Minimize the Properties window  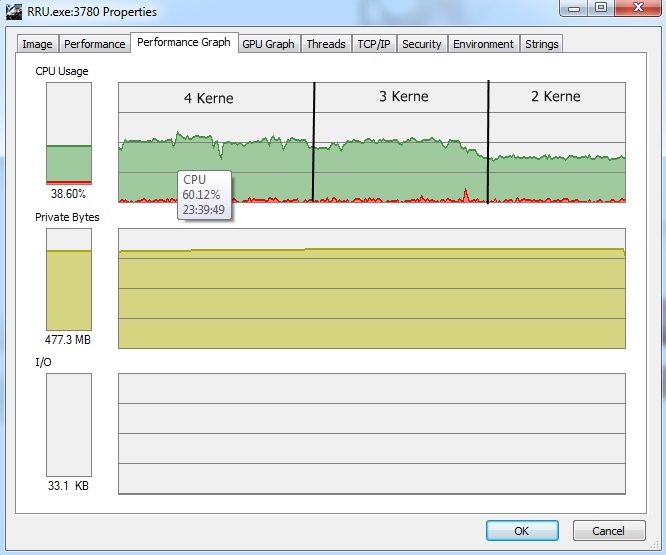point(574,8)
